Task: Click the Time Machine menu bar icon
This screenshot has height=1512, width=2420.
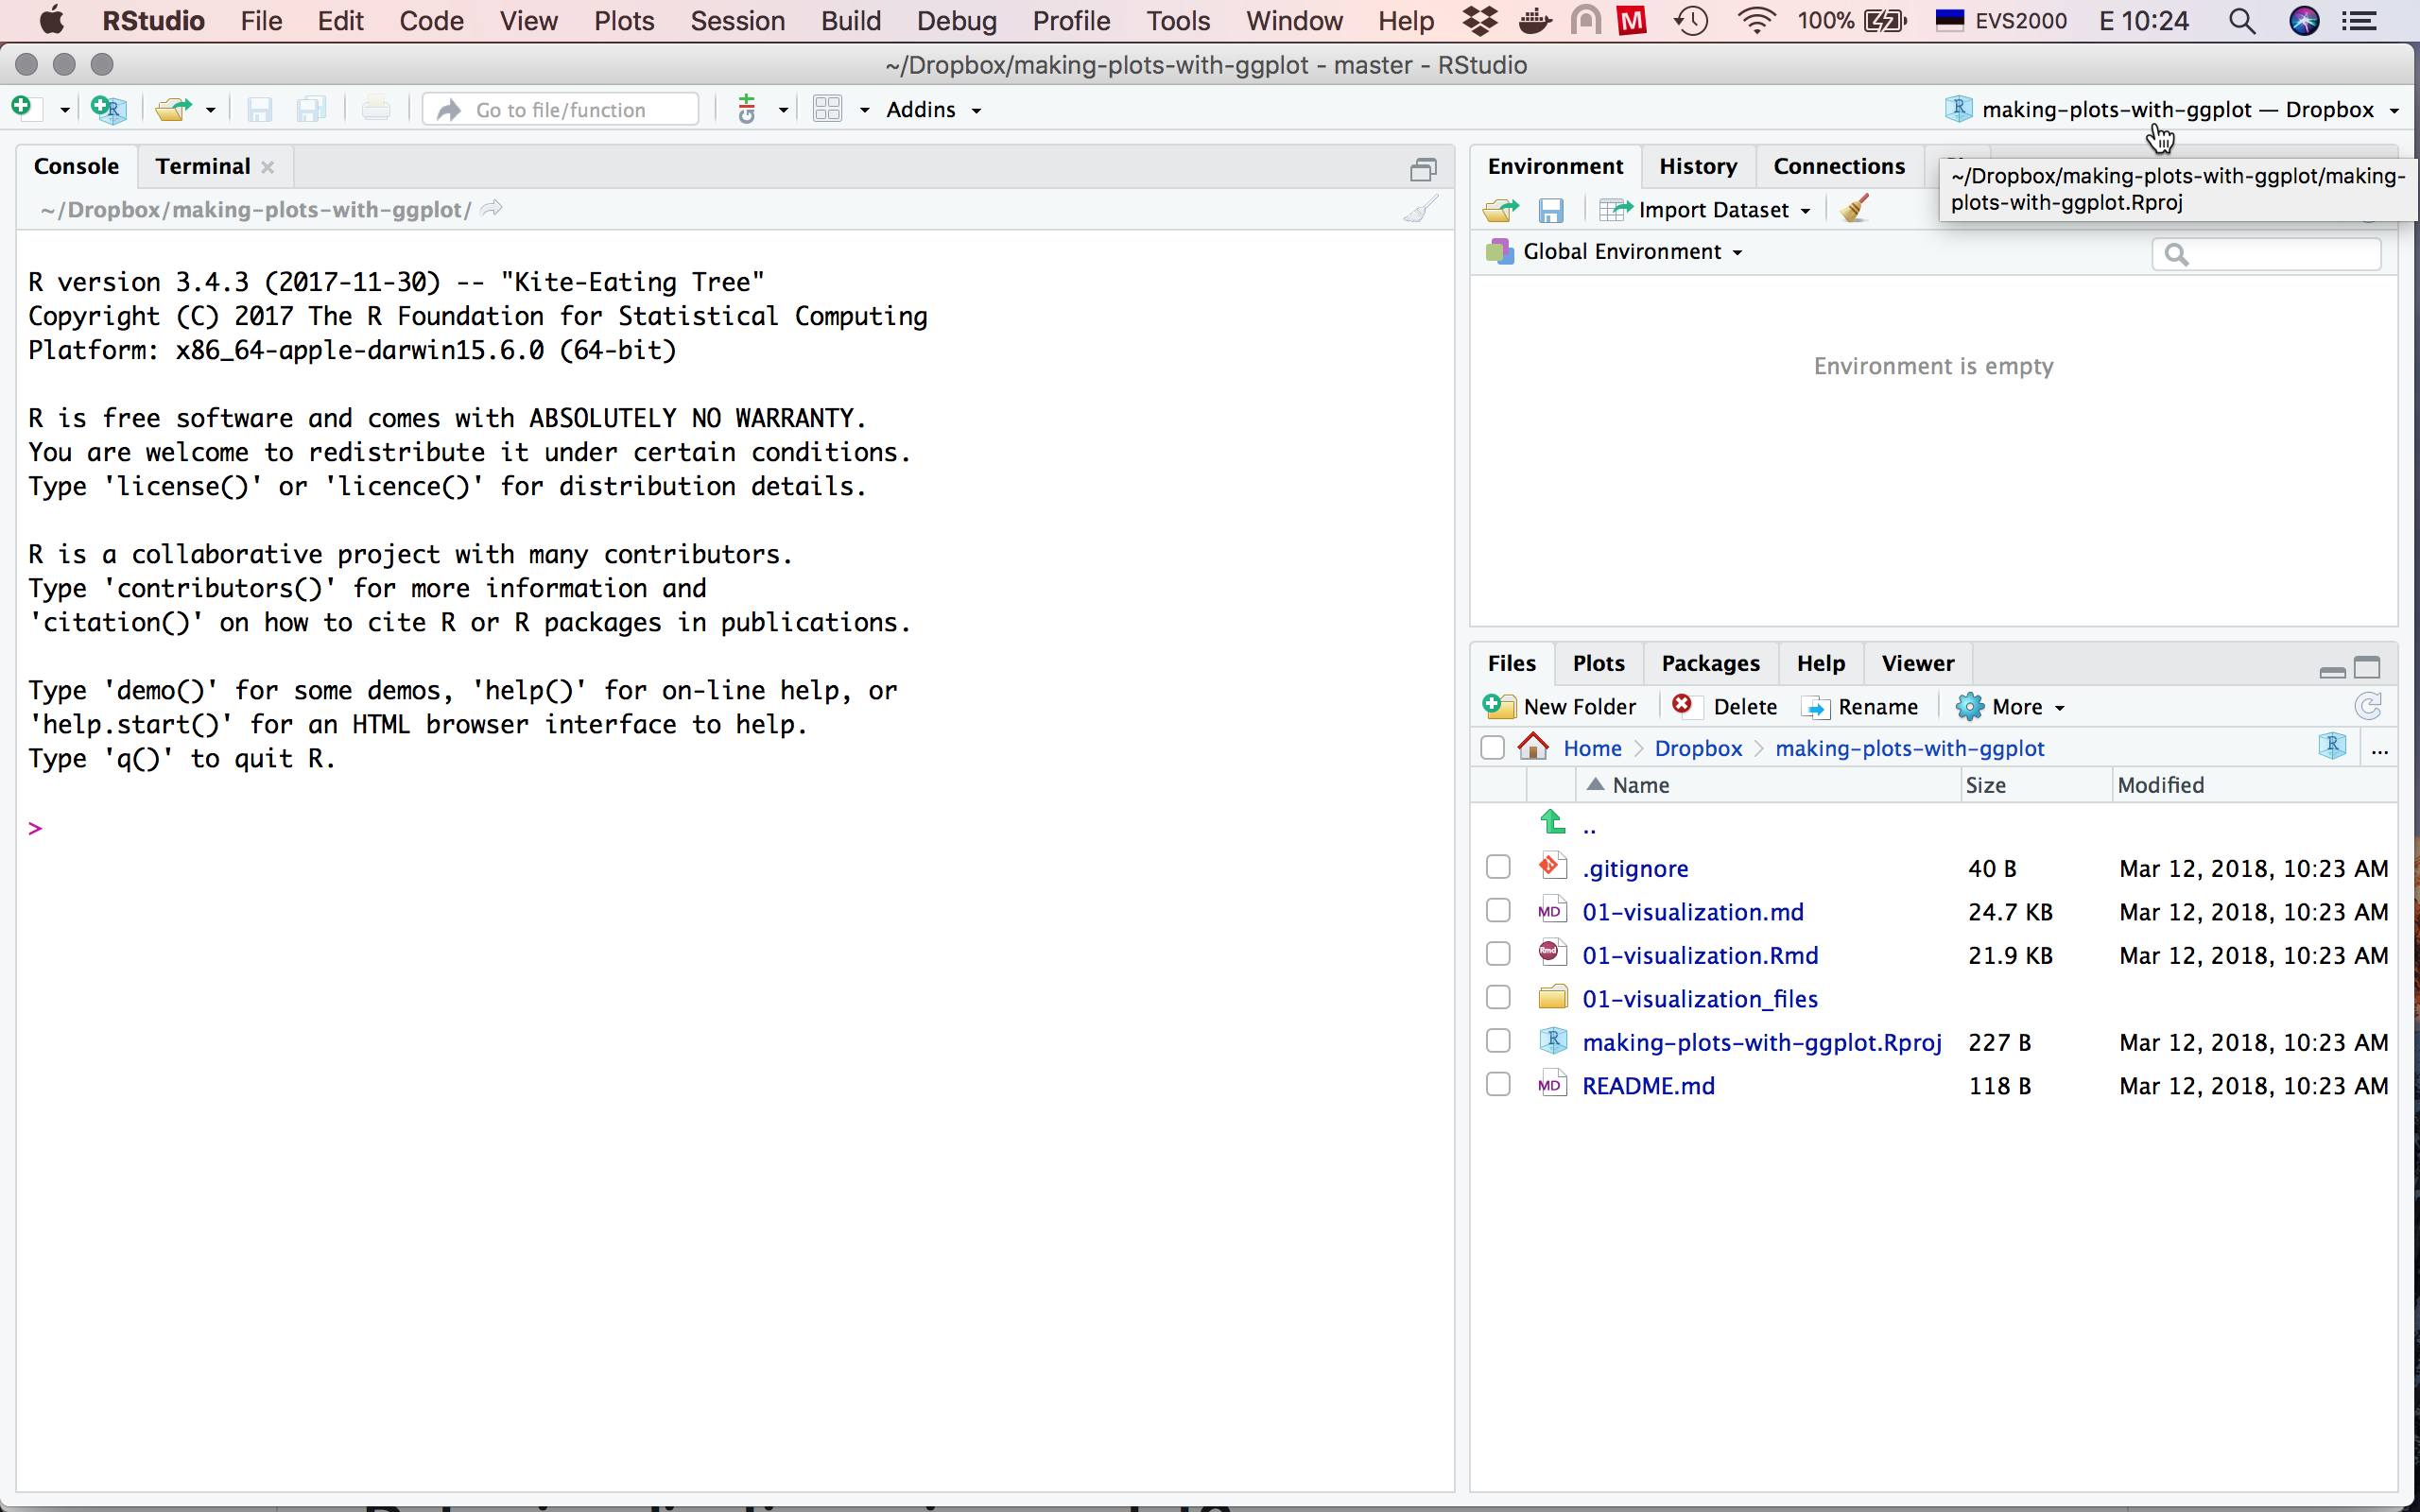Action: coord(1691,21)
